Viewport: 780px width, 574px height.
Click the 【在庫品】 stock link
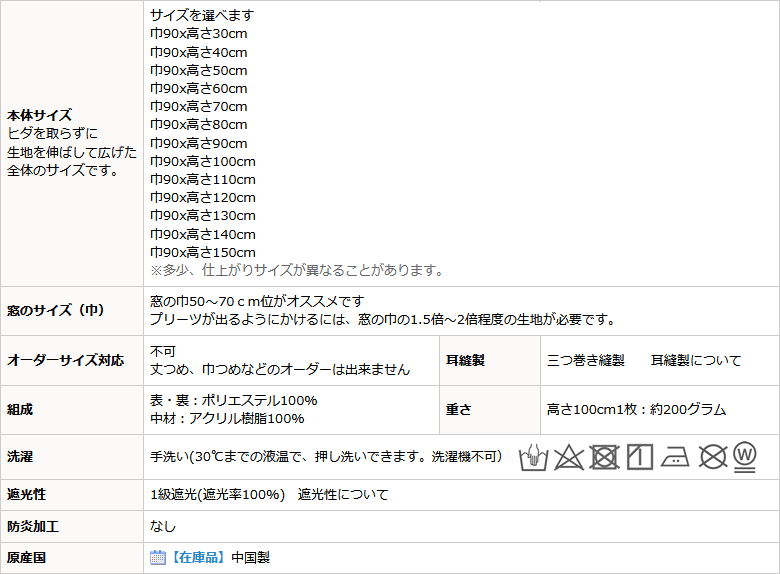tap(197, 558)
